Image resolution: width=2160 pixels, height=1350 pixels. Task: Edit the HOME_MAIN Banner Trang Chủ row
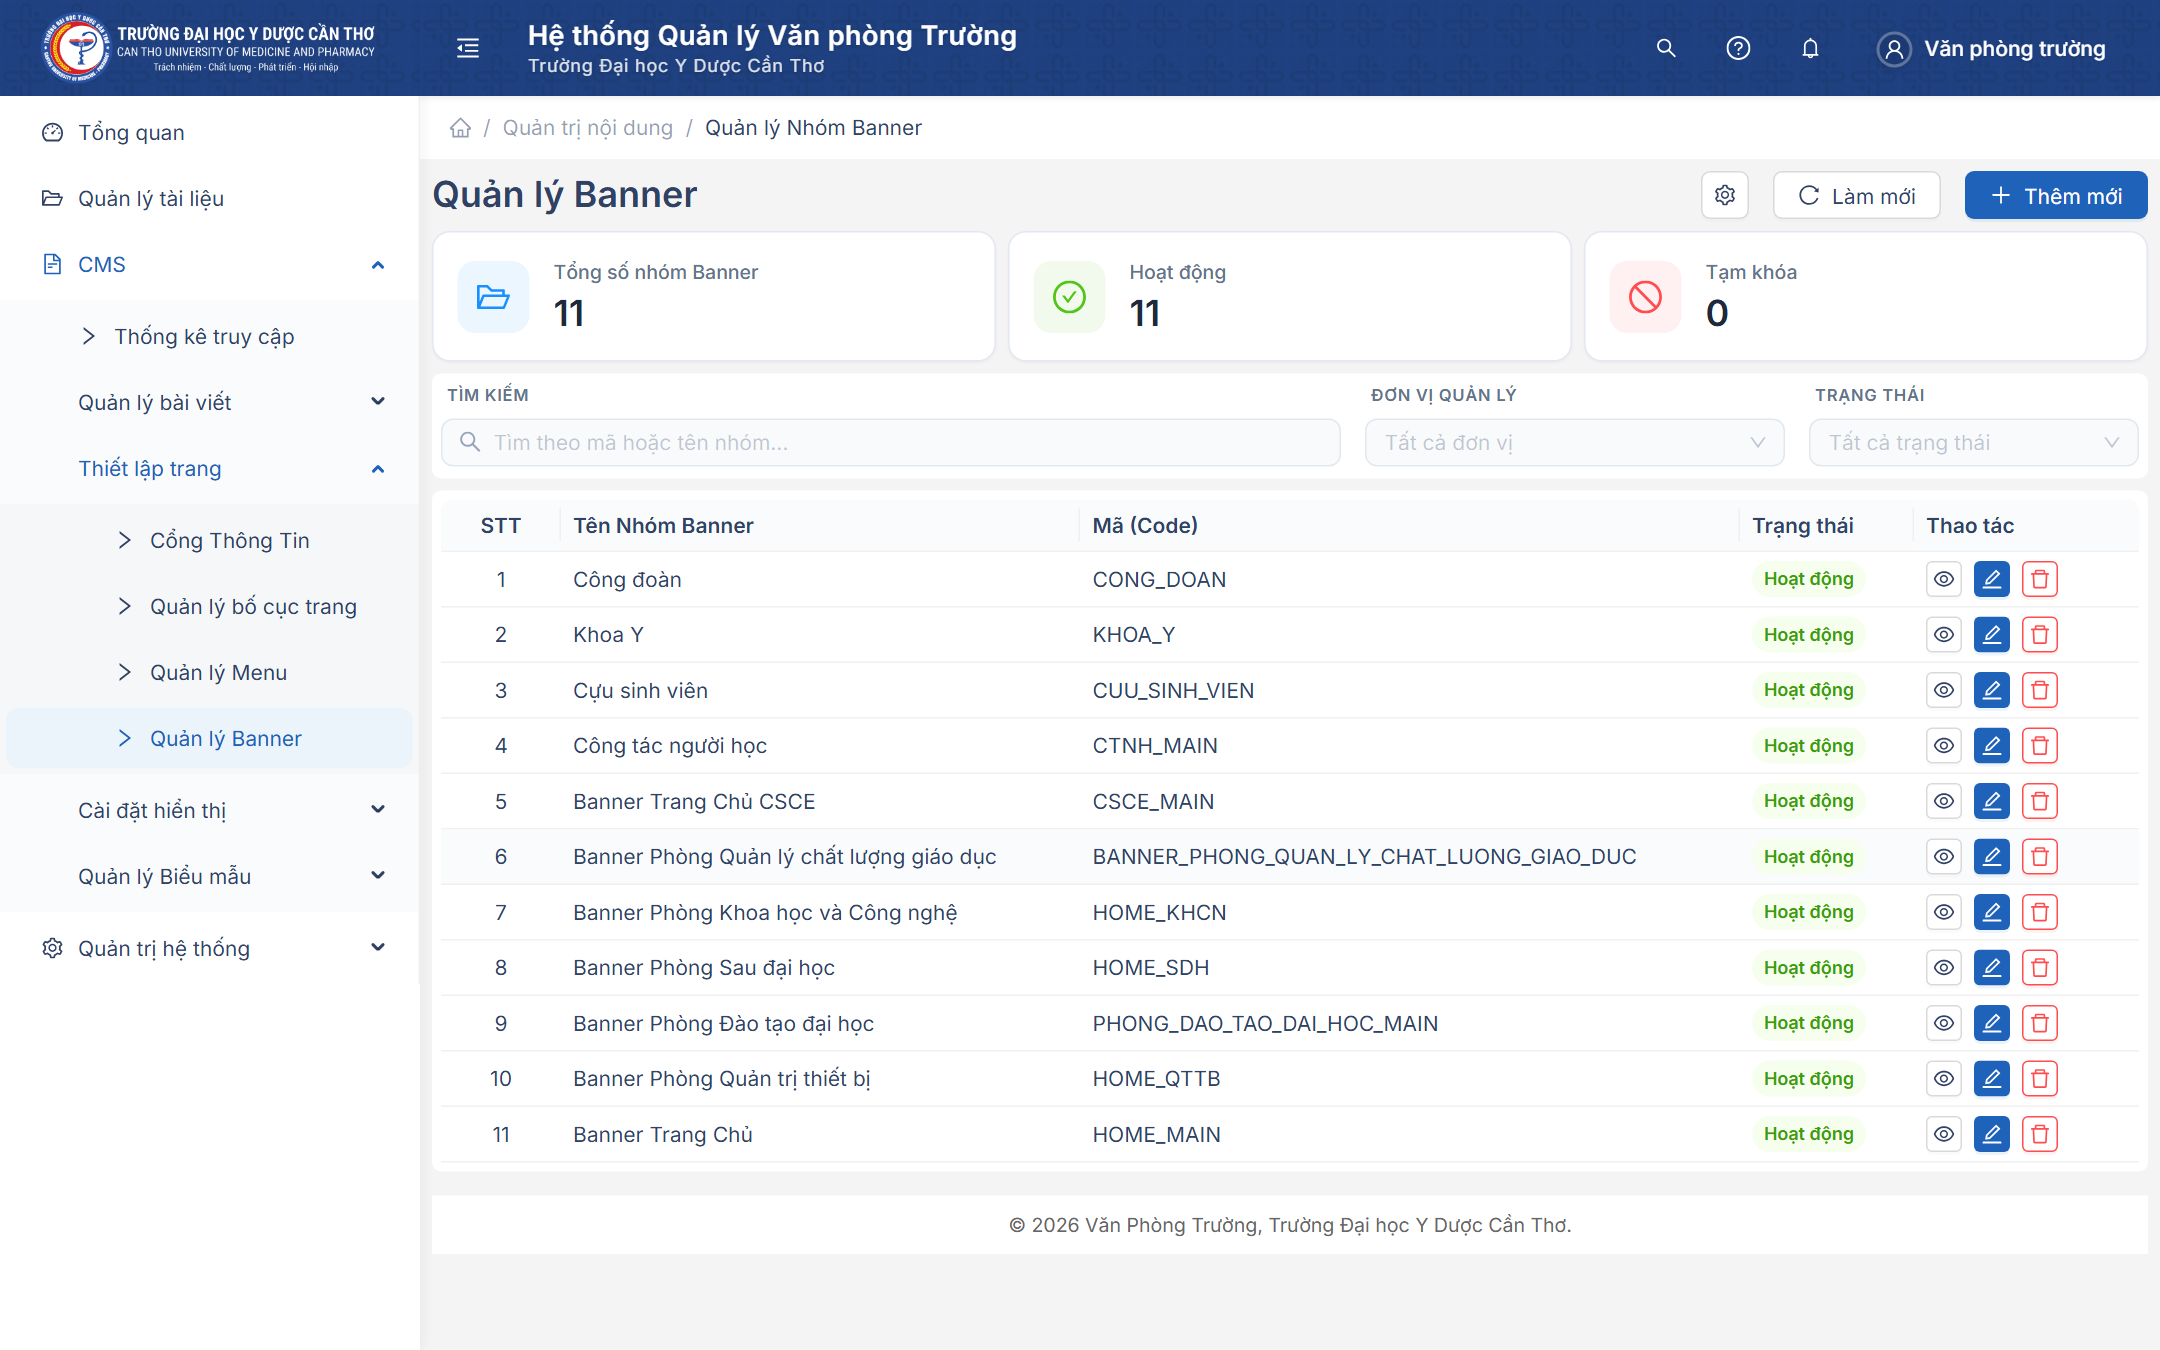(x=1992, y=1134)
